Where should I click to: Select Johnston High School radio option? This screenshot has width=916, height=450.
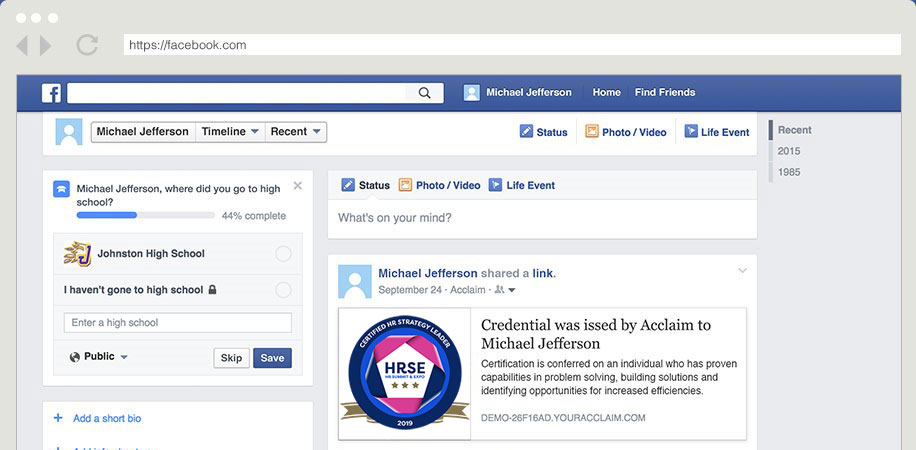tap(283, 254)
